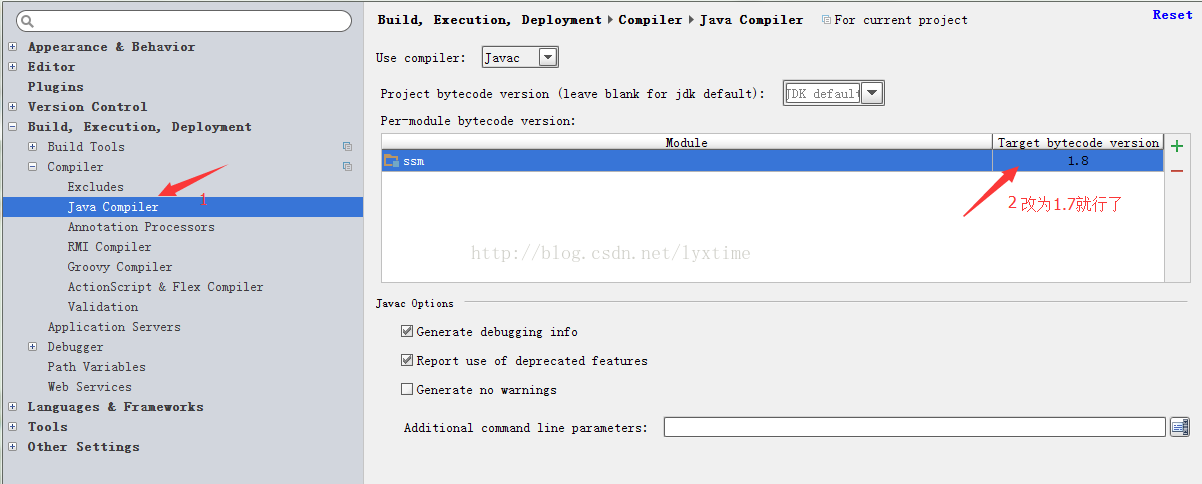
Task: Click the red minus remove-module icon
Action: (x=1177, y=171)
